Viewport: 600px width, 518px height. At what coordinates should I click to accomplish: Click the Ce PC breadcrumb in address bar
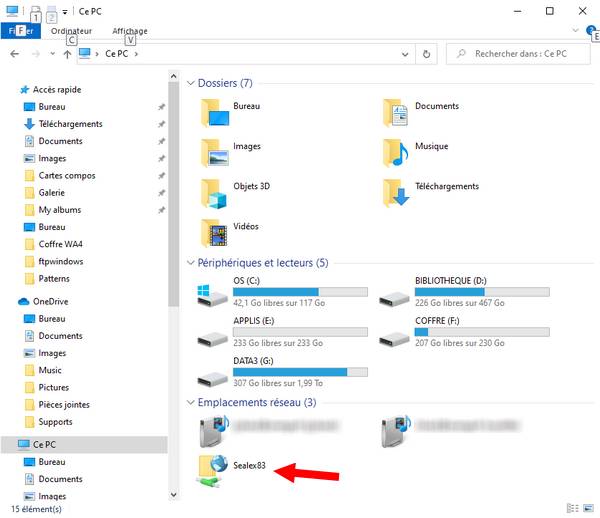116,54
